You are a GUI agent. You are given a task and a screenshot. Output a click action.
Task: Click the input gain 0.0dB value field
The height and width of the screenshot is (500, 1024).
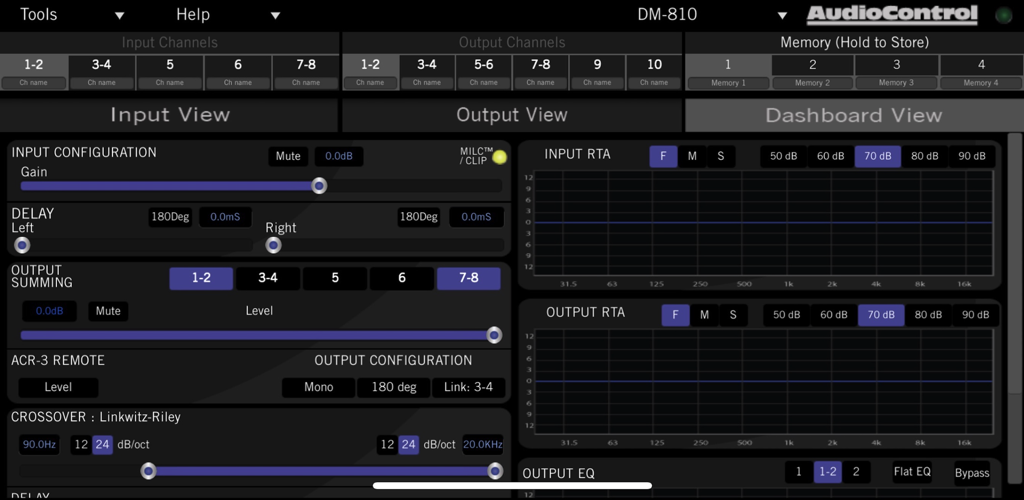[339, 157]
